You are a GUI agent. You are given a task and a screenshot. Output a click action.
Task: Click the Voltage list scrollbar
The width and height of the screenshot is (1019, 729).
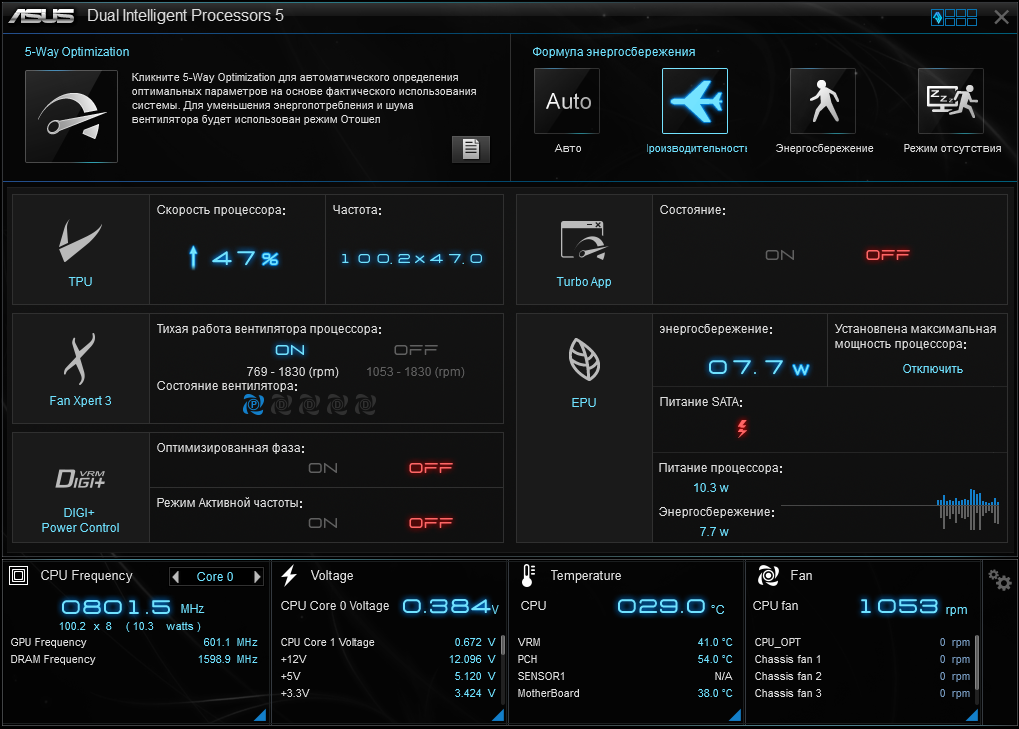click(x=502, y=645)
